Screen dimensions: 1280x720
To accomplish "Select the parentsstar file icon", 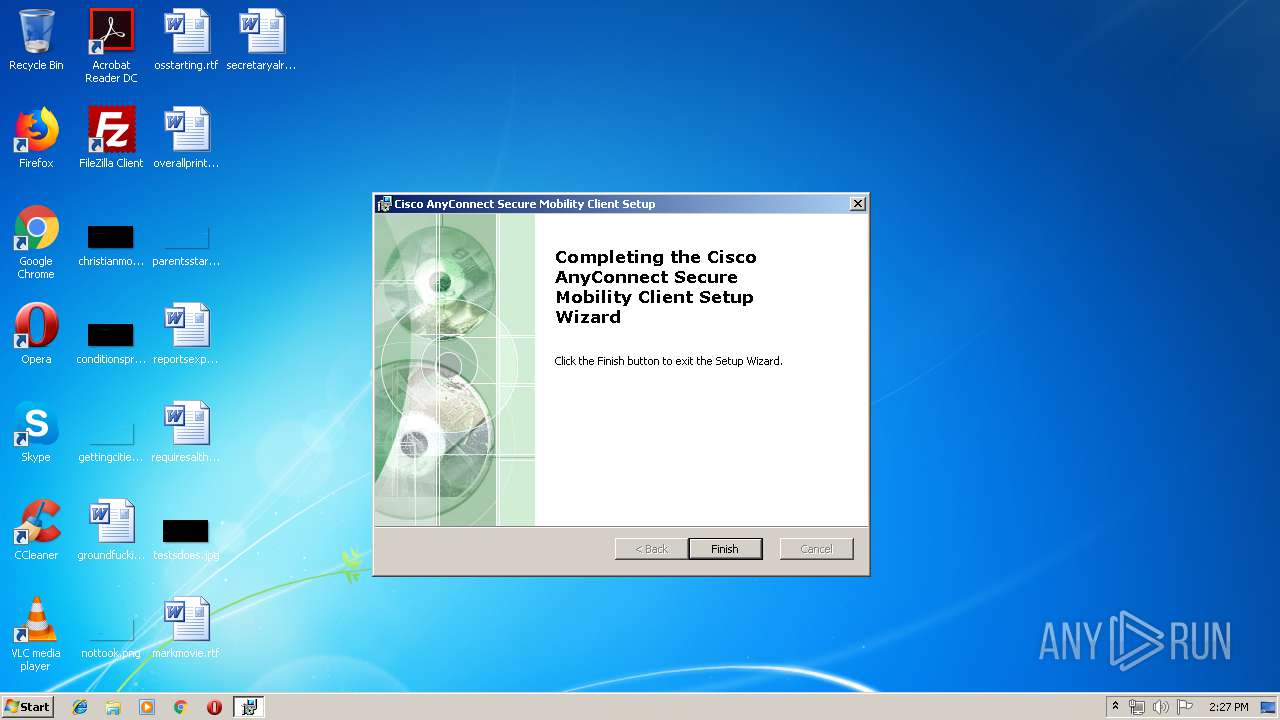I will pos(186,246).
